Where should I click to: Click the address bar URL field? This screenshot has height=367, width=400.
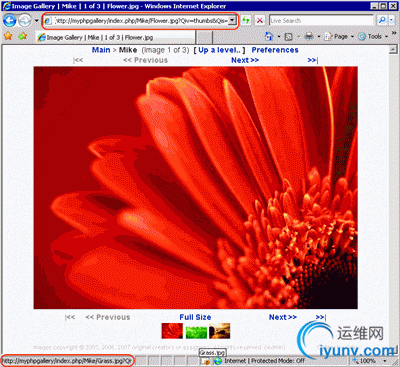[x=136, y=21]
